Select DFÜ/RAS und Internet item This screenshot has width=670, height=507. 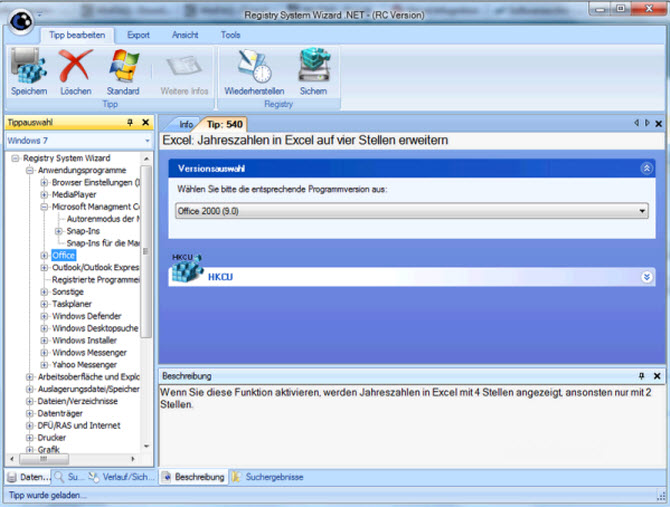pos(79,426)
